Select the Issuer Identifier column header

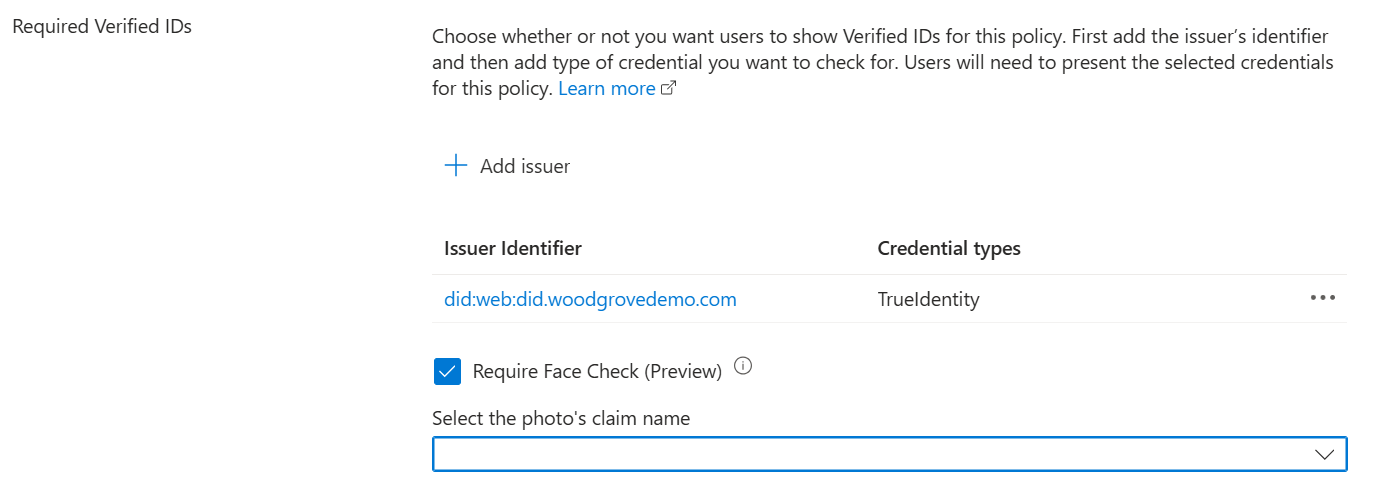coord(513,248)
